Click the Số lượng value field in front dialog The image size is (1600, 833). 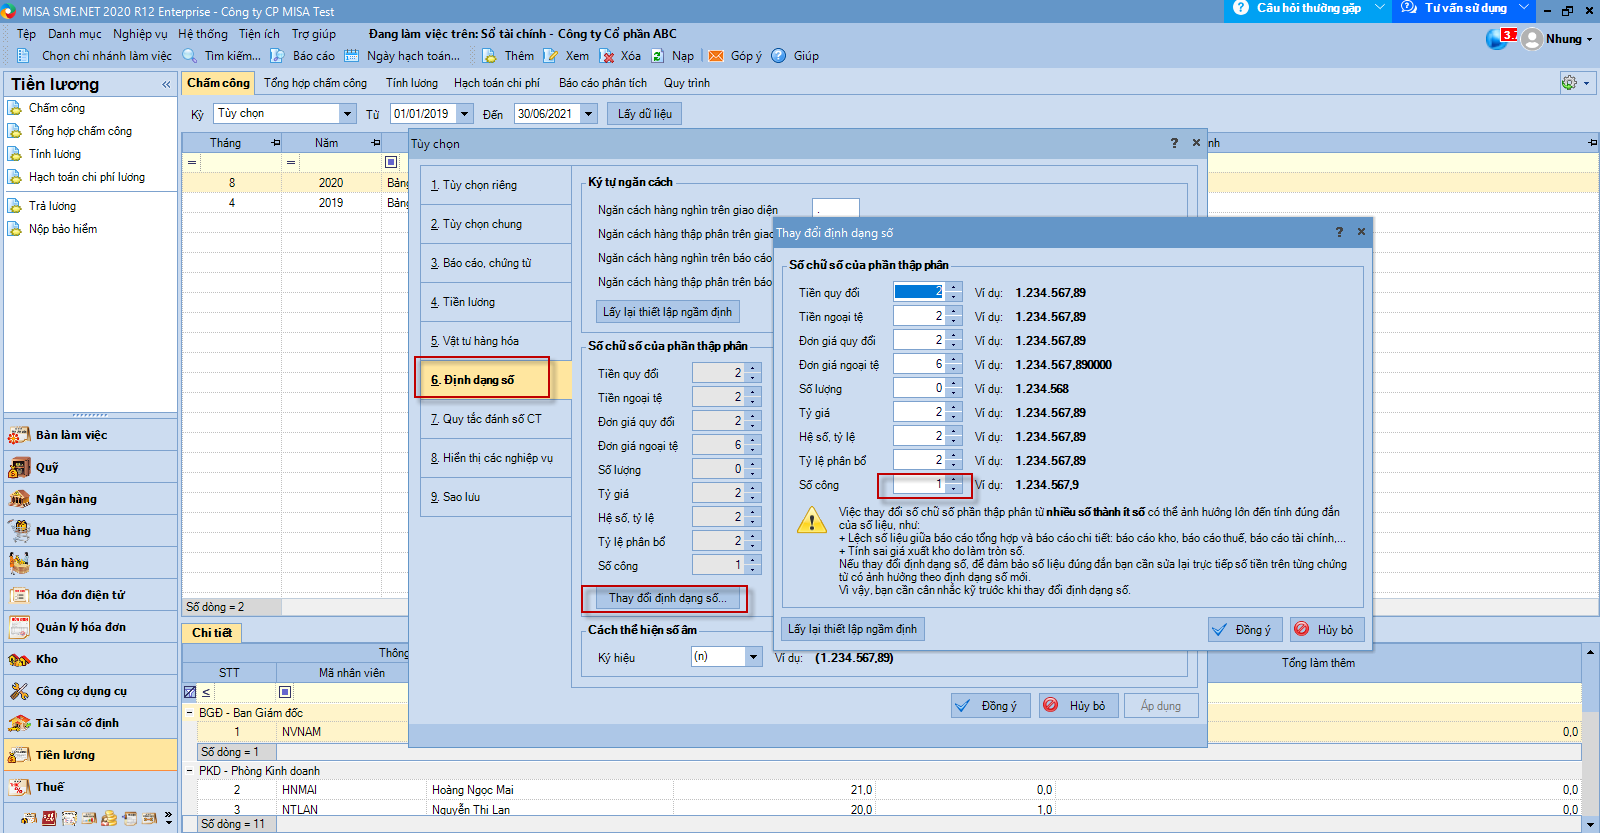point(919,388)
